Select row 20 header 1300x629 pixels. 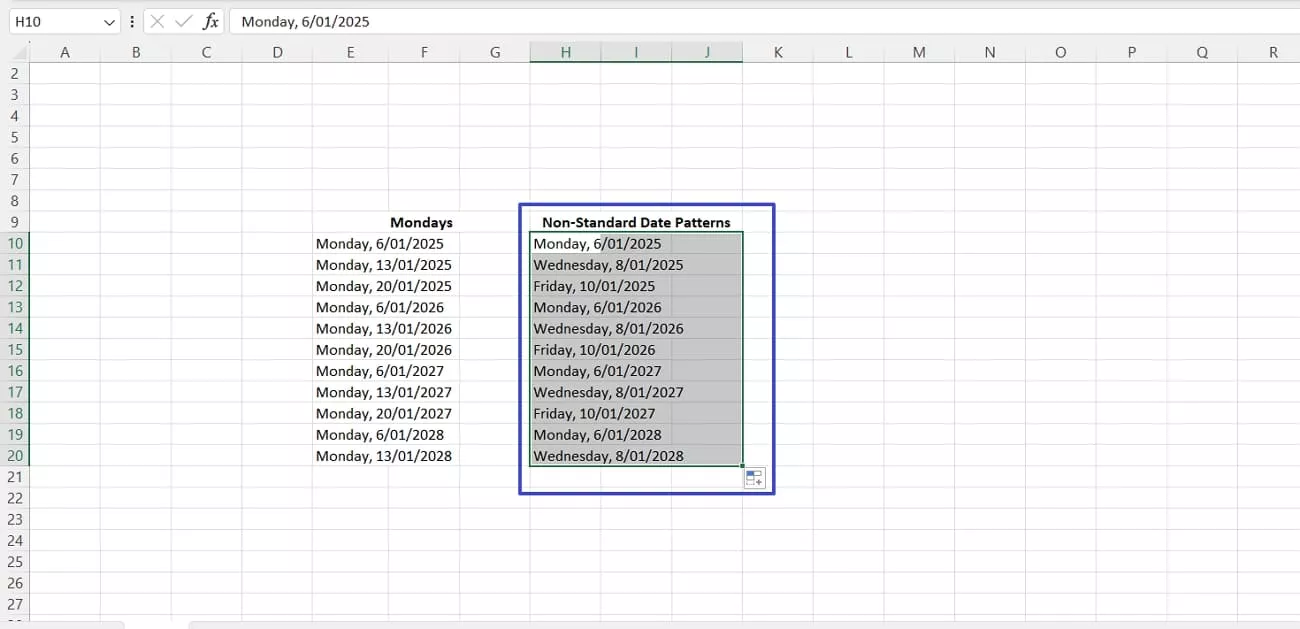click(x=14, y=456)
